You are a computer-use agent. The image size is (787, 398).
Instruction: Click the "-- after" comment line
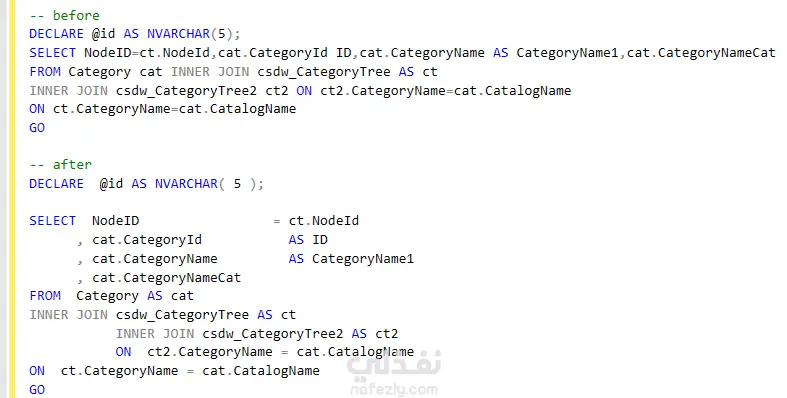[x=60, y=165]
